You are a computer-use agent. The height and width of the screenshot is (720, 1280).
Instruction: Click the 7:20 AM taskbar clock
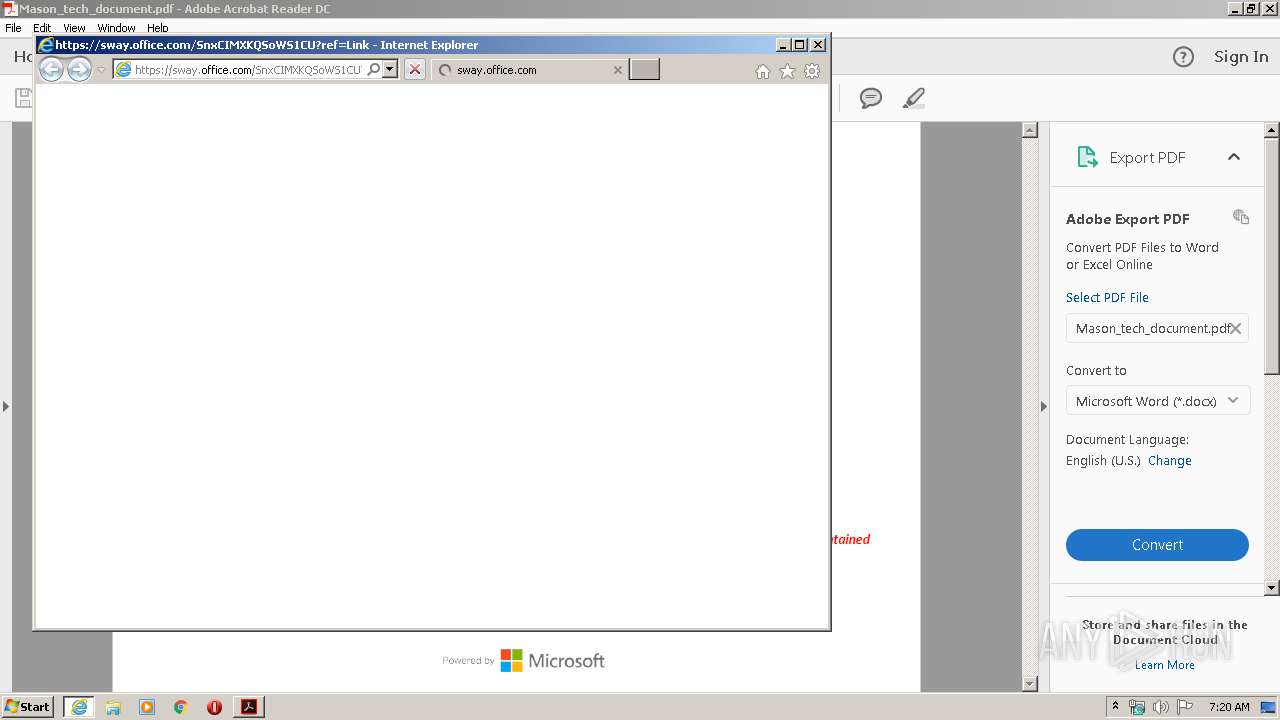pos(1229,707)
